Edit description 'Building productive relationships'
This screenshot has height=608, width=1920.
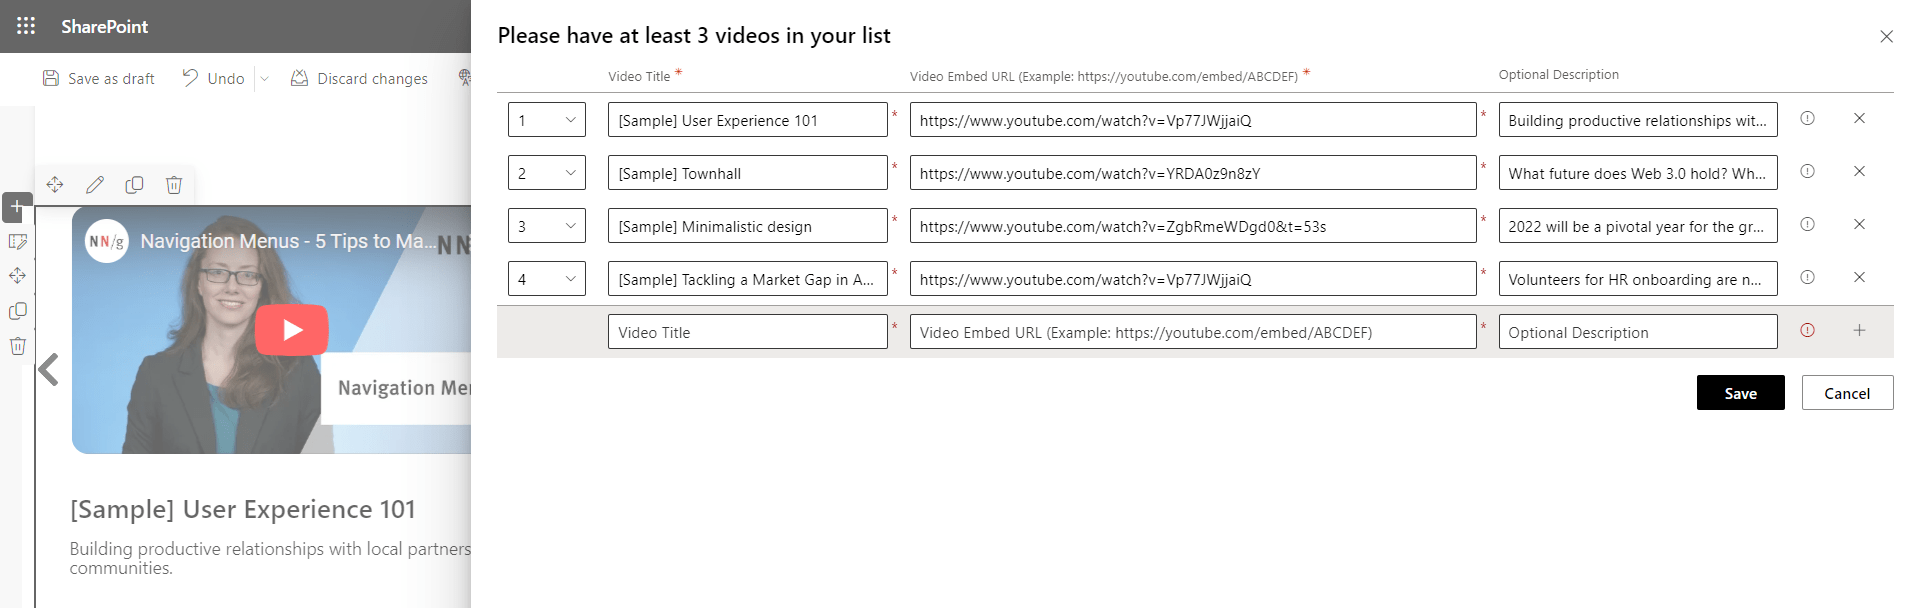[x=1638, y=120]
